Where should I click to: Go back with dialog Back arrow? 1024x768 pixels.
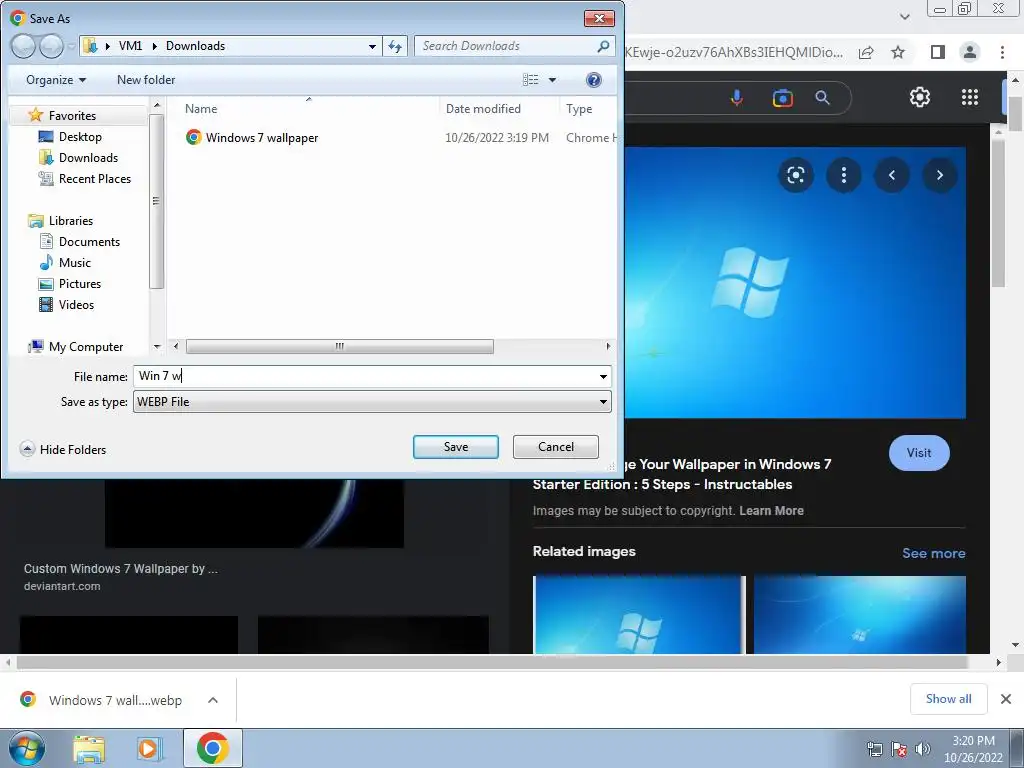[24, 46]
